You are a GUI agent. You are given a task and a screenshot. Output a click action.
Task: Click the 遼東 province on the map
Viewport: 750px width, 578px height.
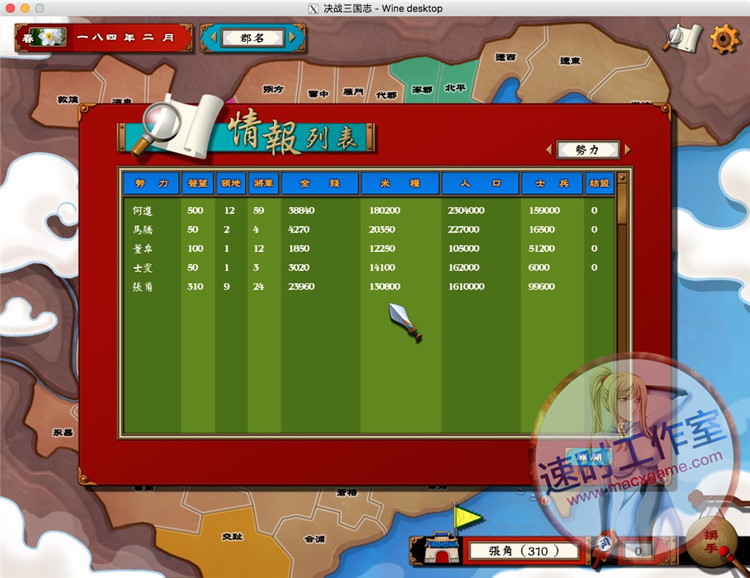click(570, 61)
